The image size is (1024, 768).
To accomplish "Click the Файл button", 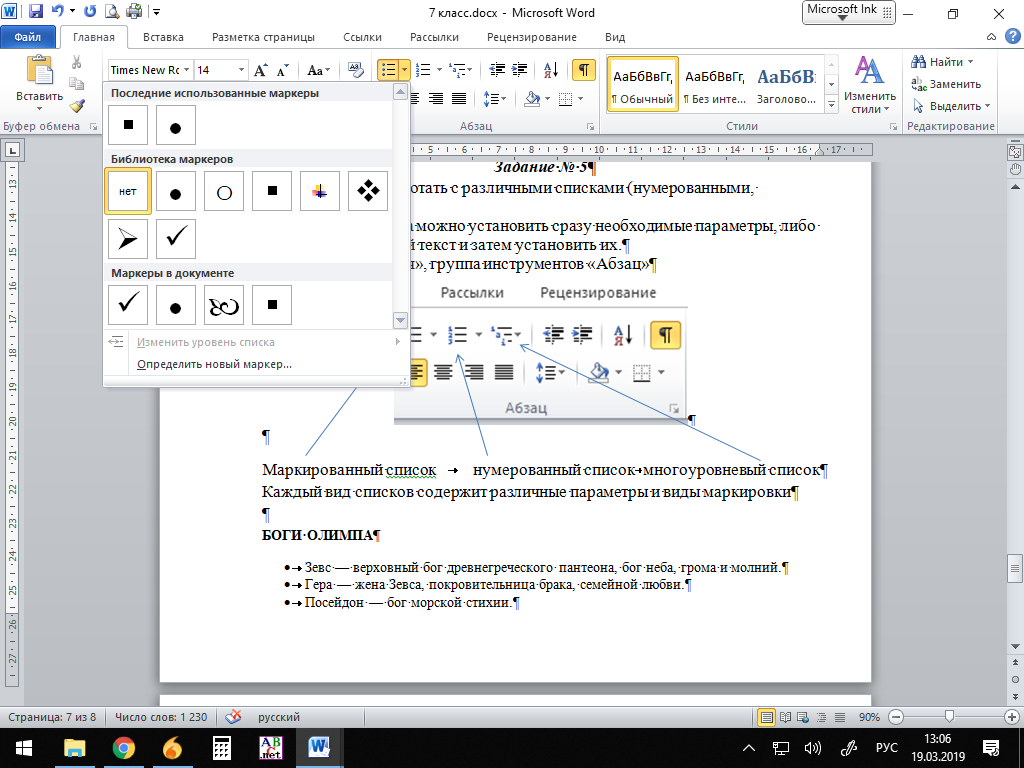I will pos(28,37).
